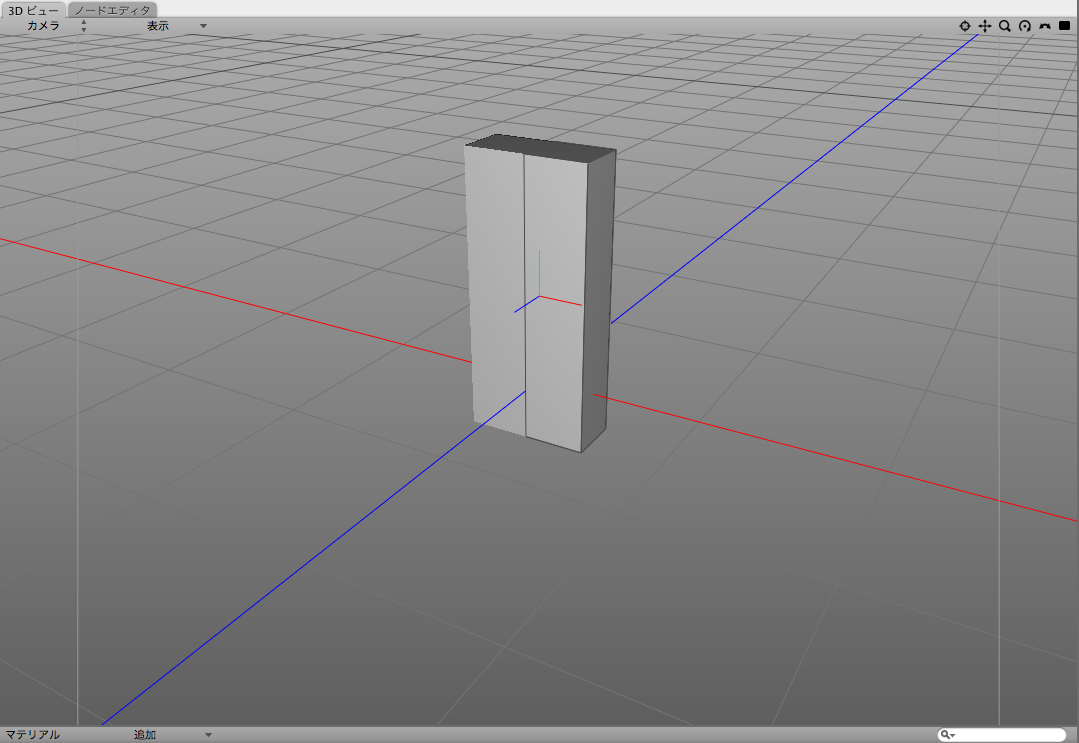Select the gray box object in viewport
This screenshot has height=743, width=1079.
coord(540,292)
